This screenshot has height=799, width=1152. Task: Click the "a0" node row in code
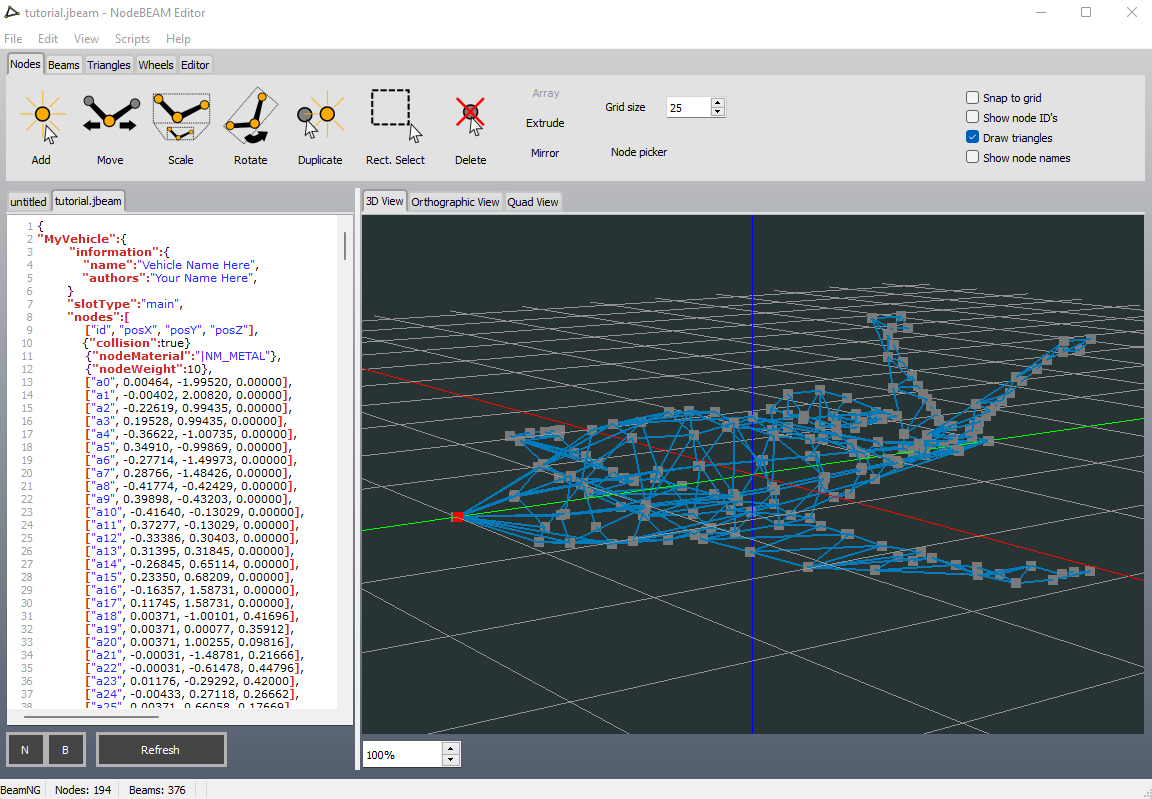point(188,382)
